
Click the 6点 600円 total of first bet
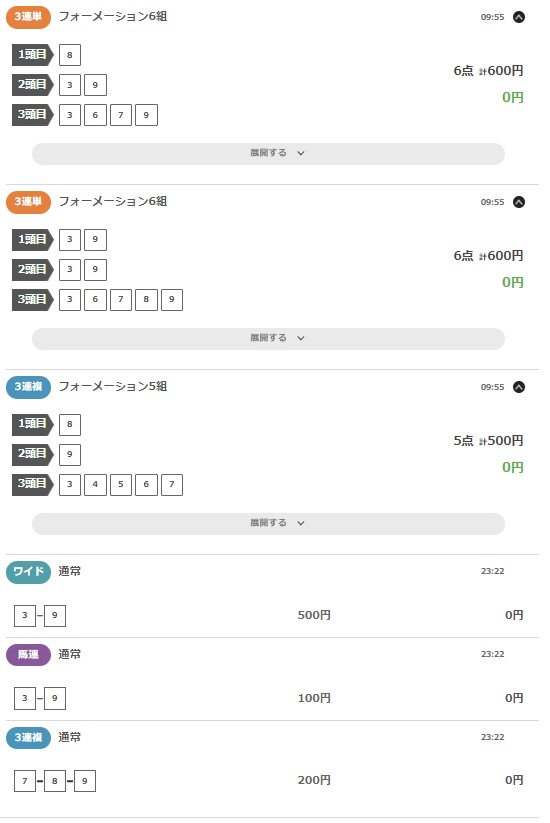click(x=488, y=71)
